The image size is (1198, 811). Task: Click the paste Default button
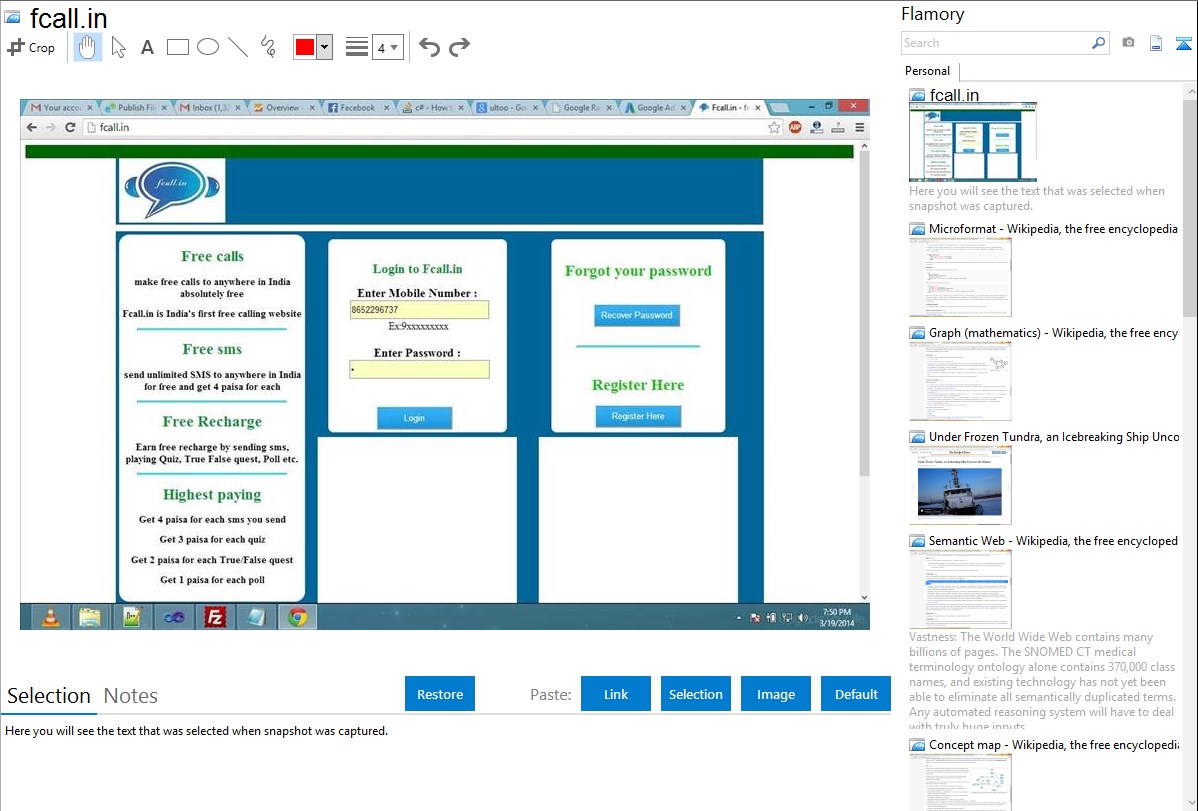click(856, 694)
